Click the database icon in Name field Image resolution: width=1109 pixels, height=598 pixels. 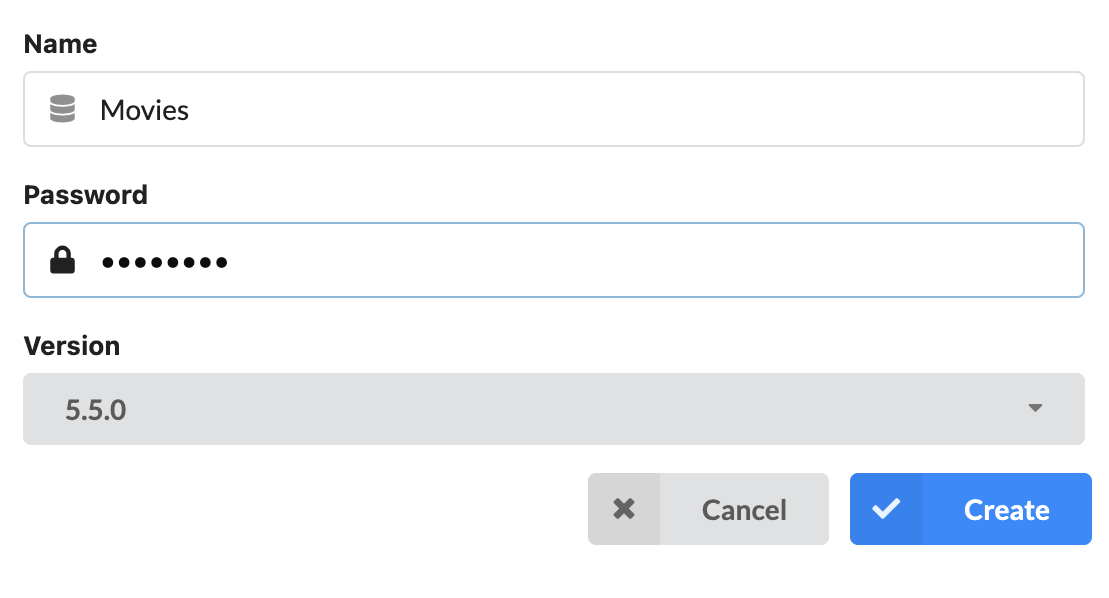pos(63,109)
